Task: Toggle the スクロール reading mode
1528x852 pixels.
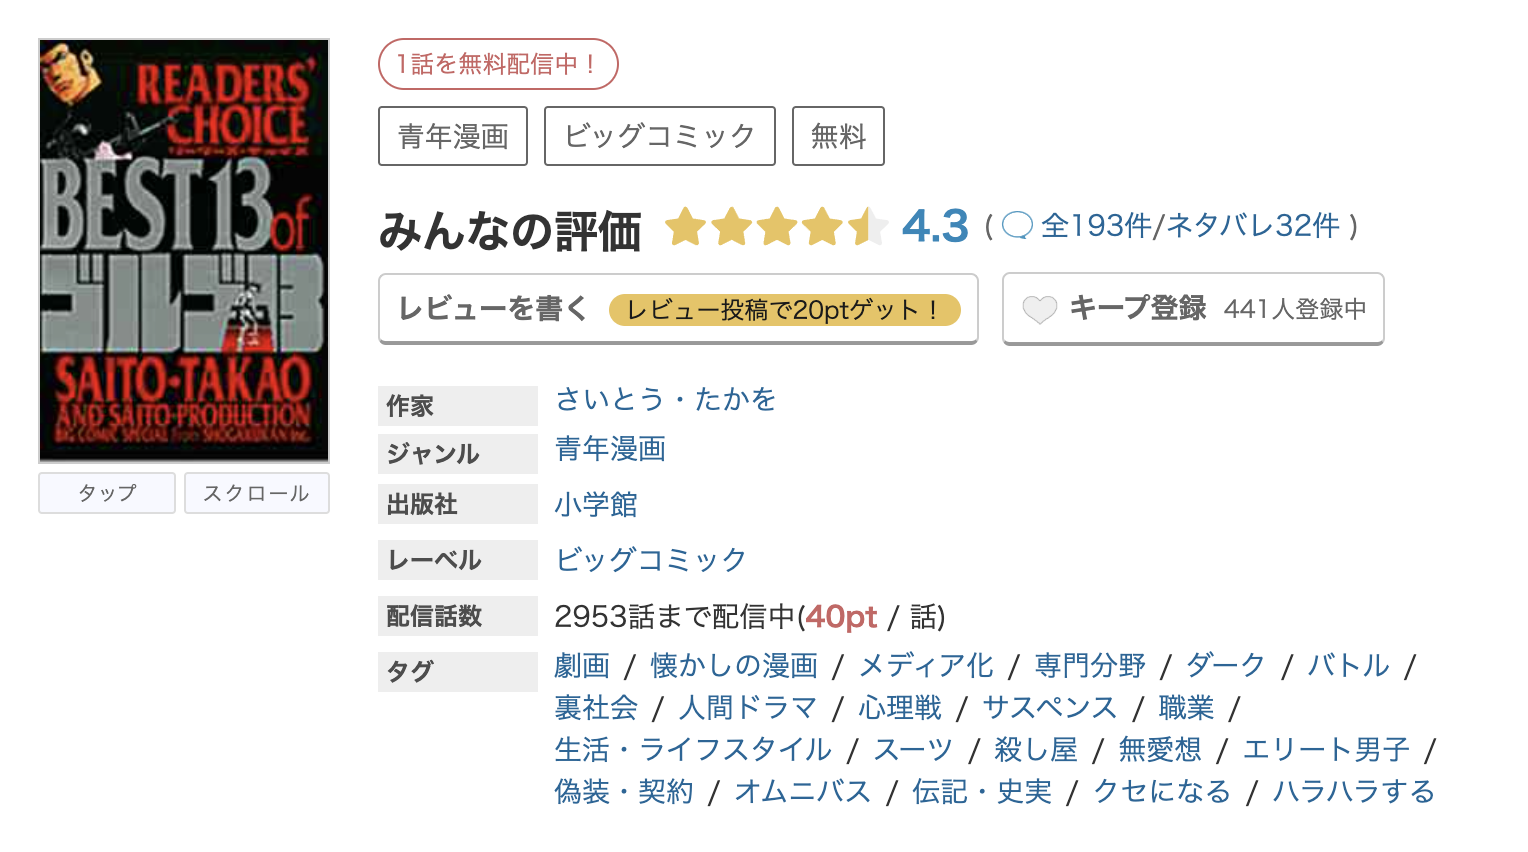Action: 256,492
